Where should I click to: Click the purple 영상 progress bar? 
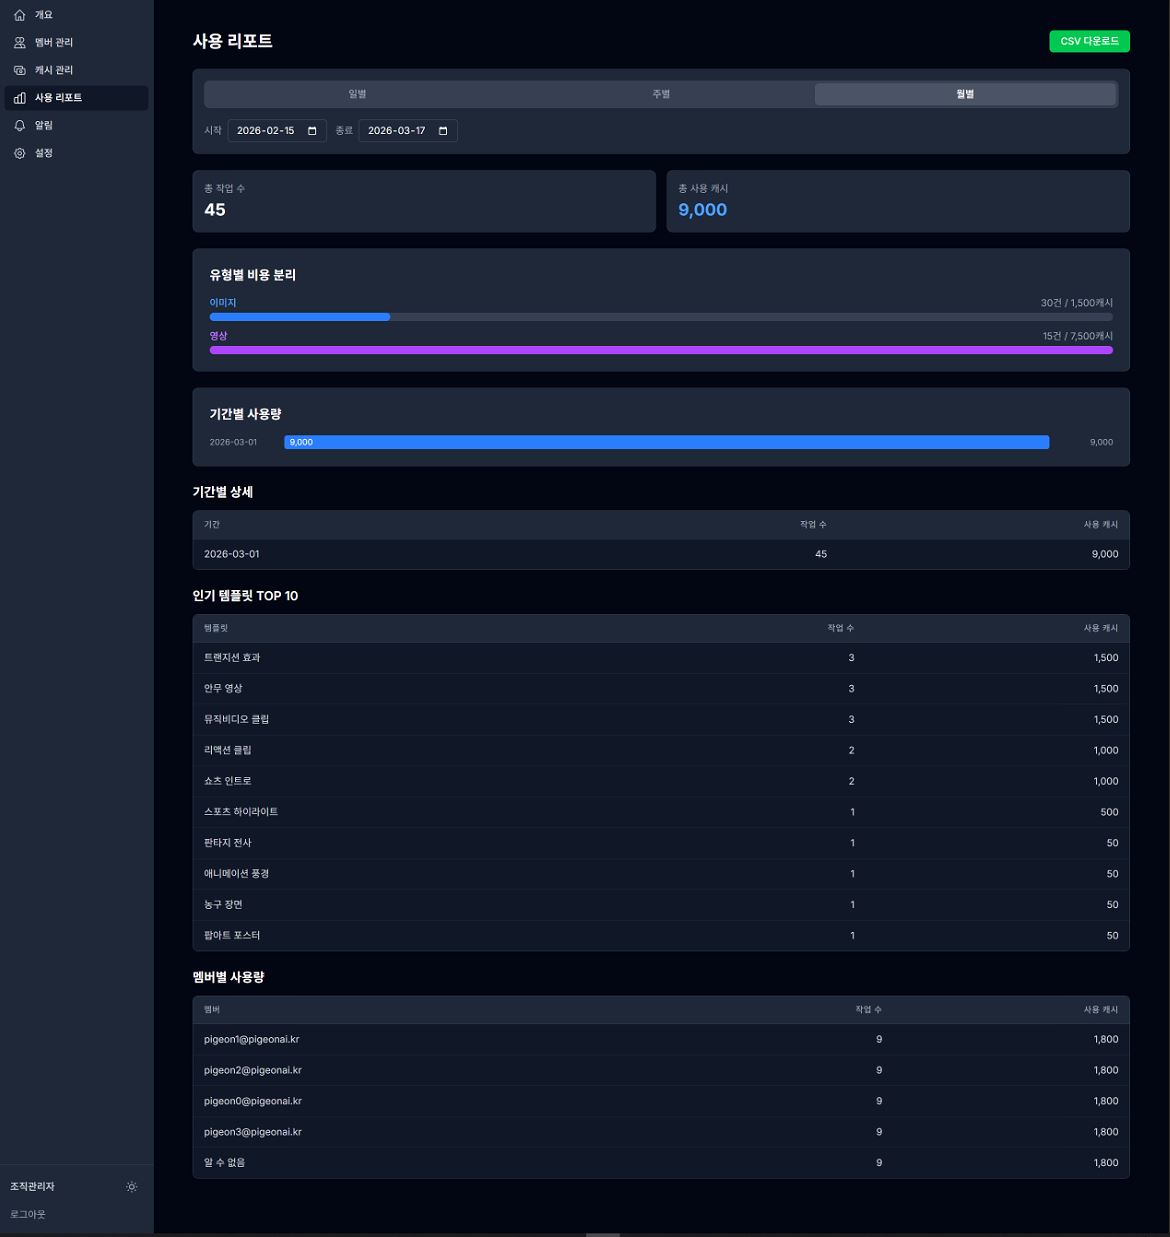pos(660,350)
